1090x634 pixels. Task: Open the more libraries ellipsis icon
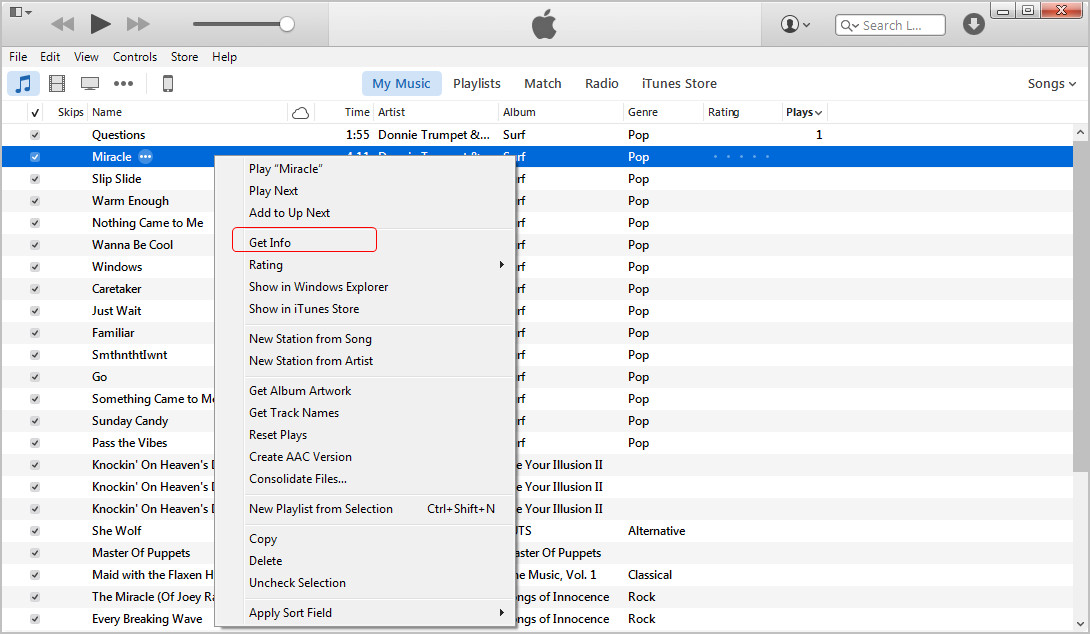[124, 83]
